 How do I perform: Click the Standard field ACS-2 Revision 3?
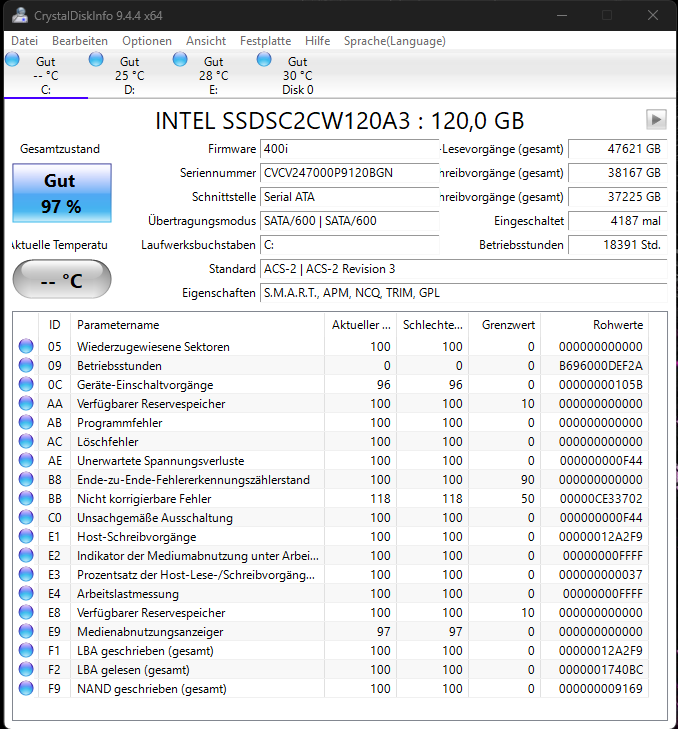[464, 269]
